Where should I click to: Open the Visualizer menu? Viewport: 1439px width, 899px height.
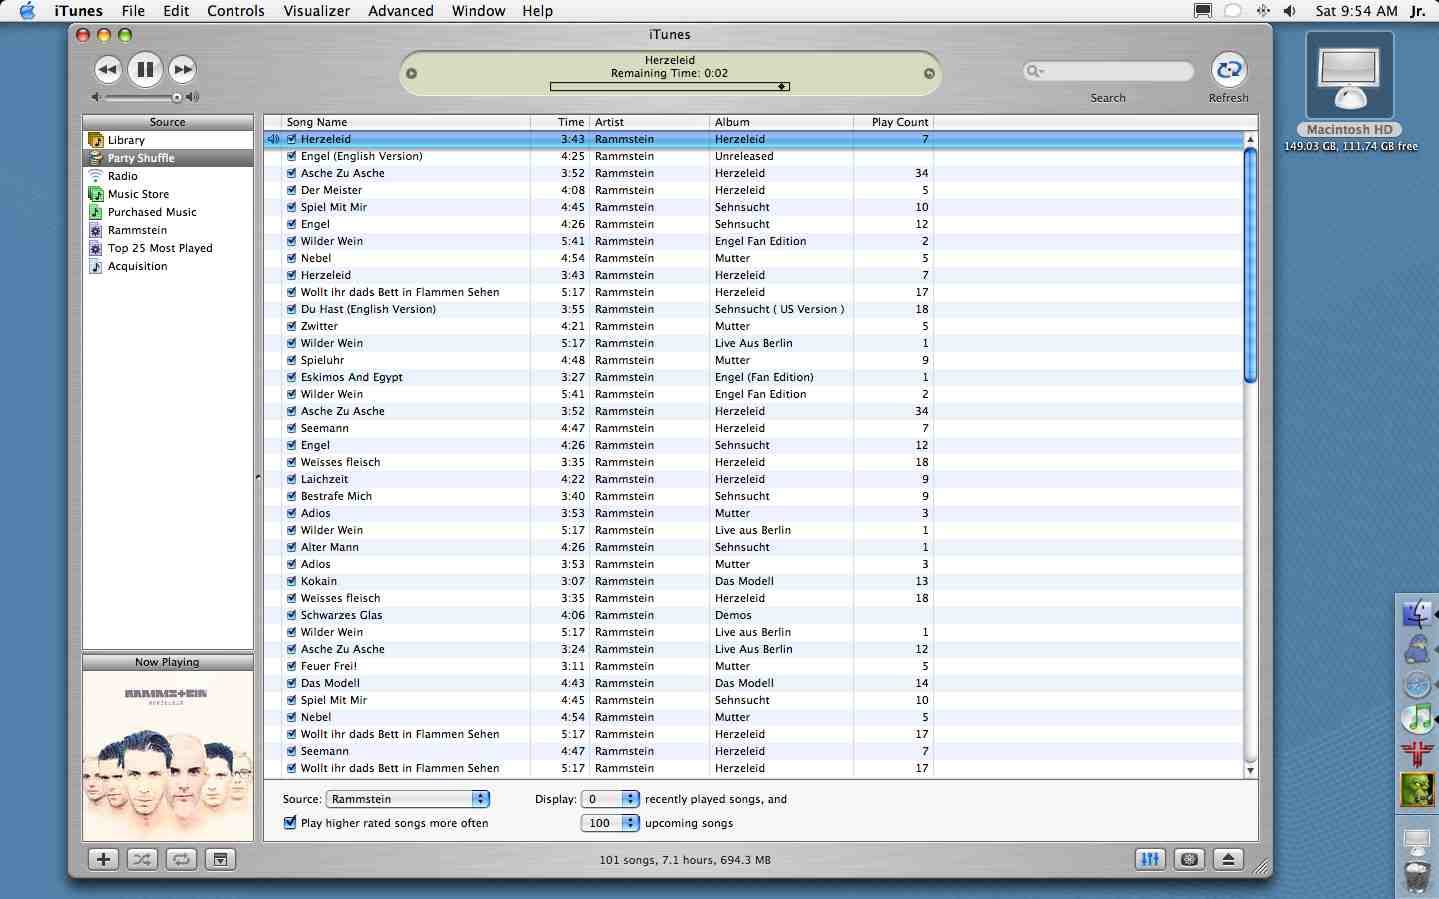[x=317, y=11]
